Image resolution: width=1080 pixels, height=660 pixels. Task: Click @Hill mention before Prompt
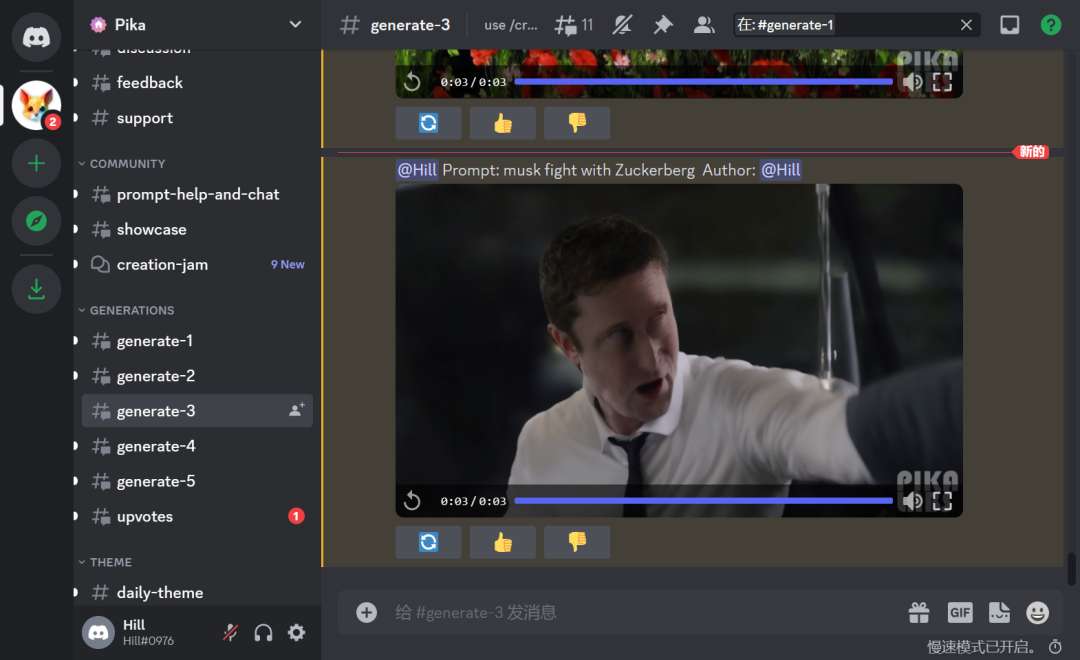click(x=417, y=170)
